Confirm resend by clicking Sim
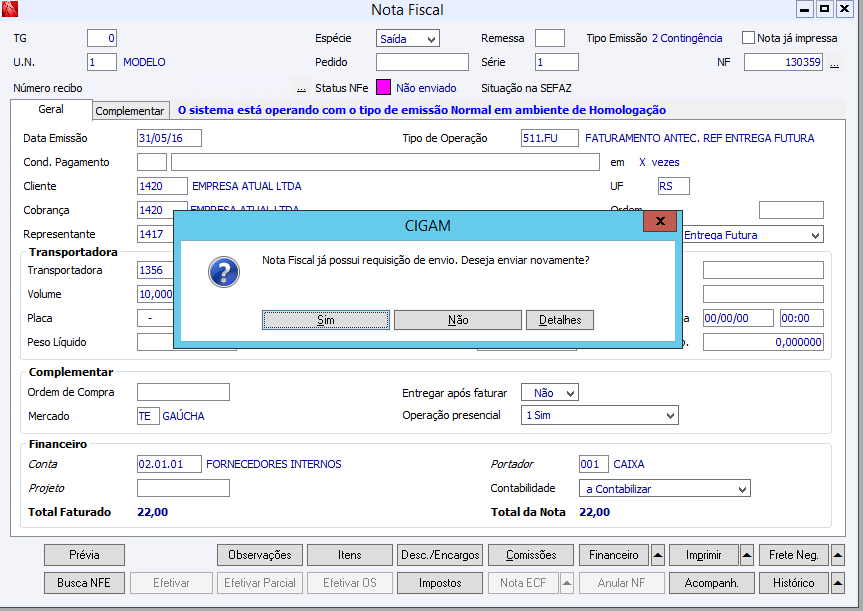The width and height of the screenshot is (863, 611). [x=326, y=320]
